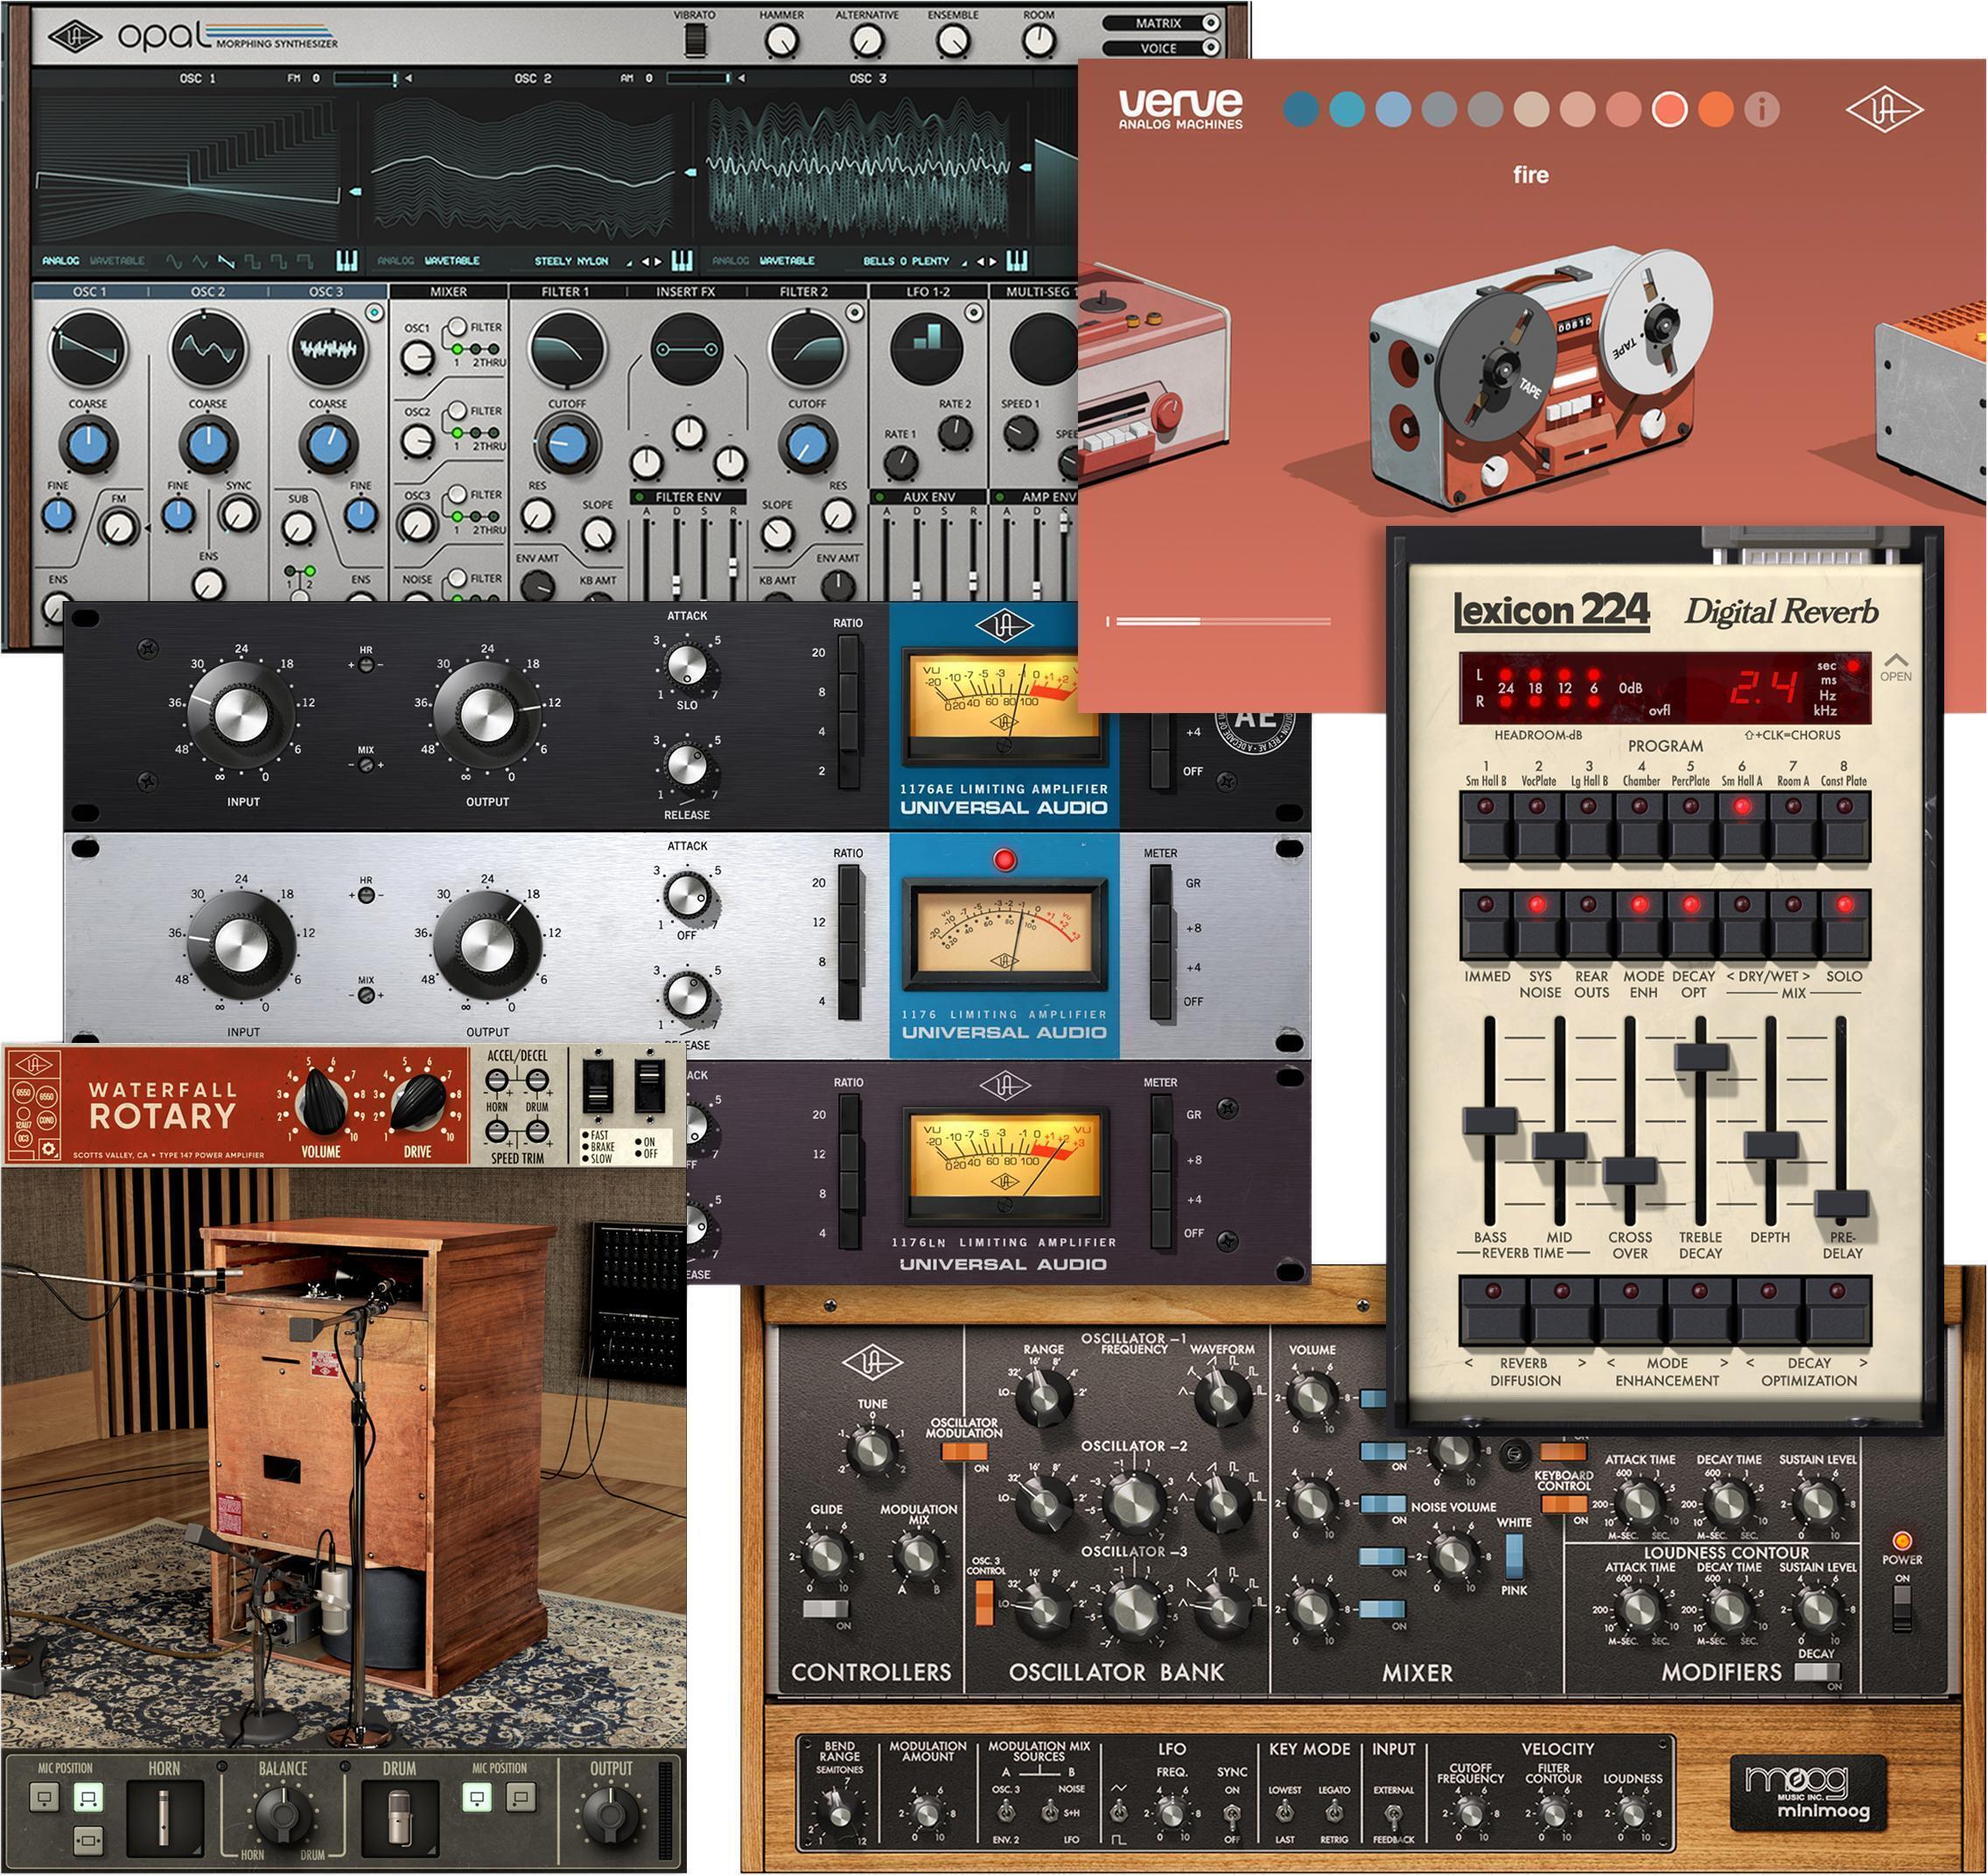Open the FM source arrow beside OSC 1 header
Screen dimensions: 1988x1875
point(408,78)
